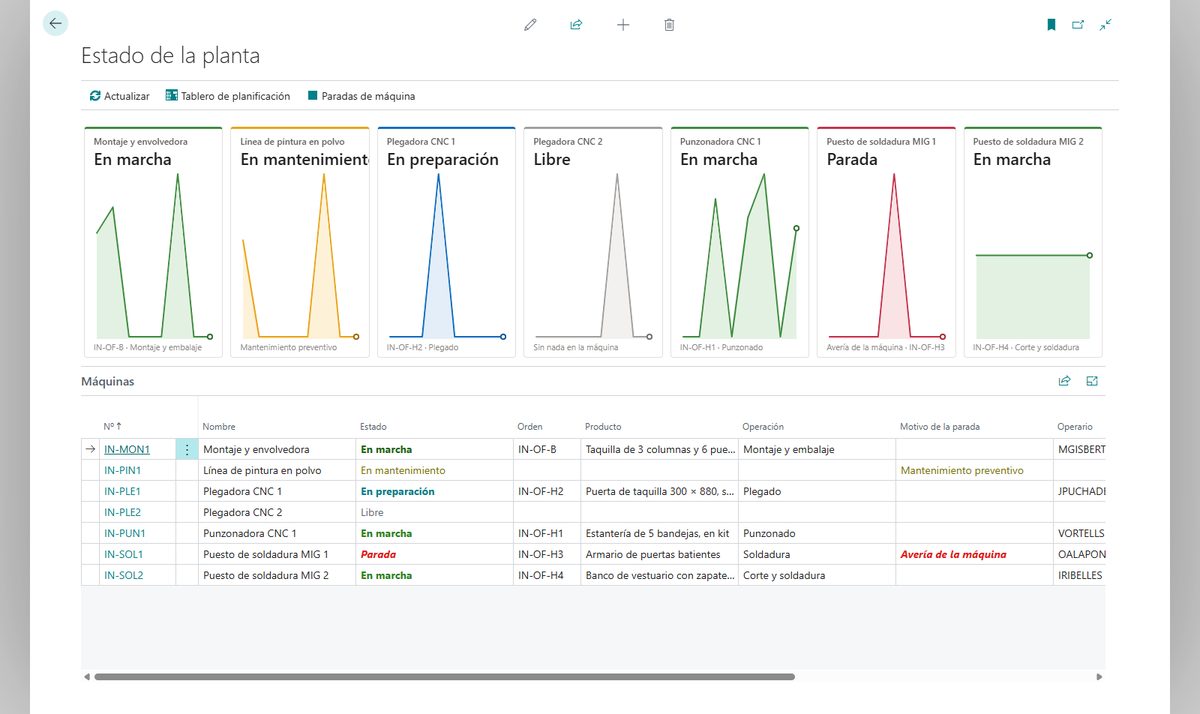Click the Actualizar refresh action

coord(120,96)
